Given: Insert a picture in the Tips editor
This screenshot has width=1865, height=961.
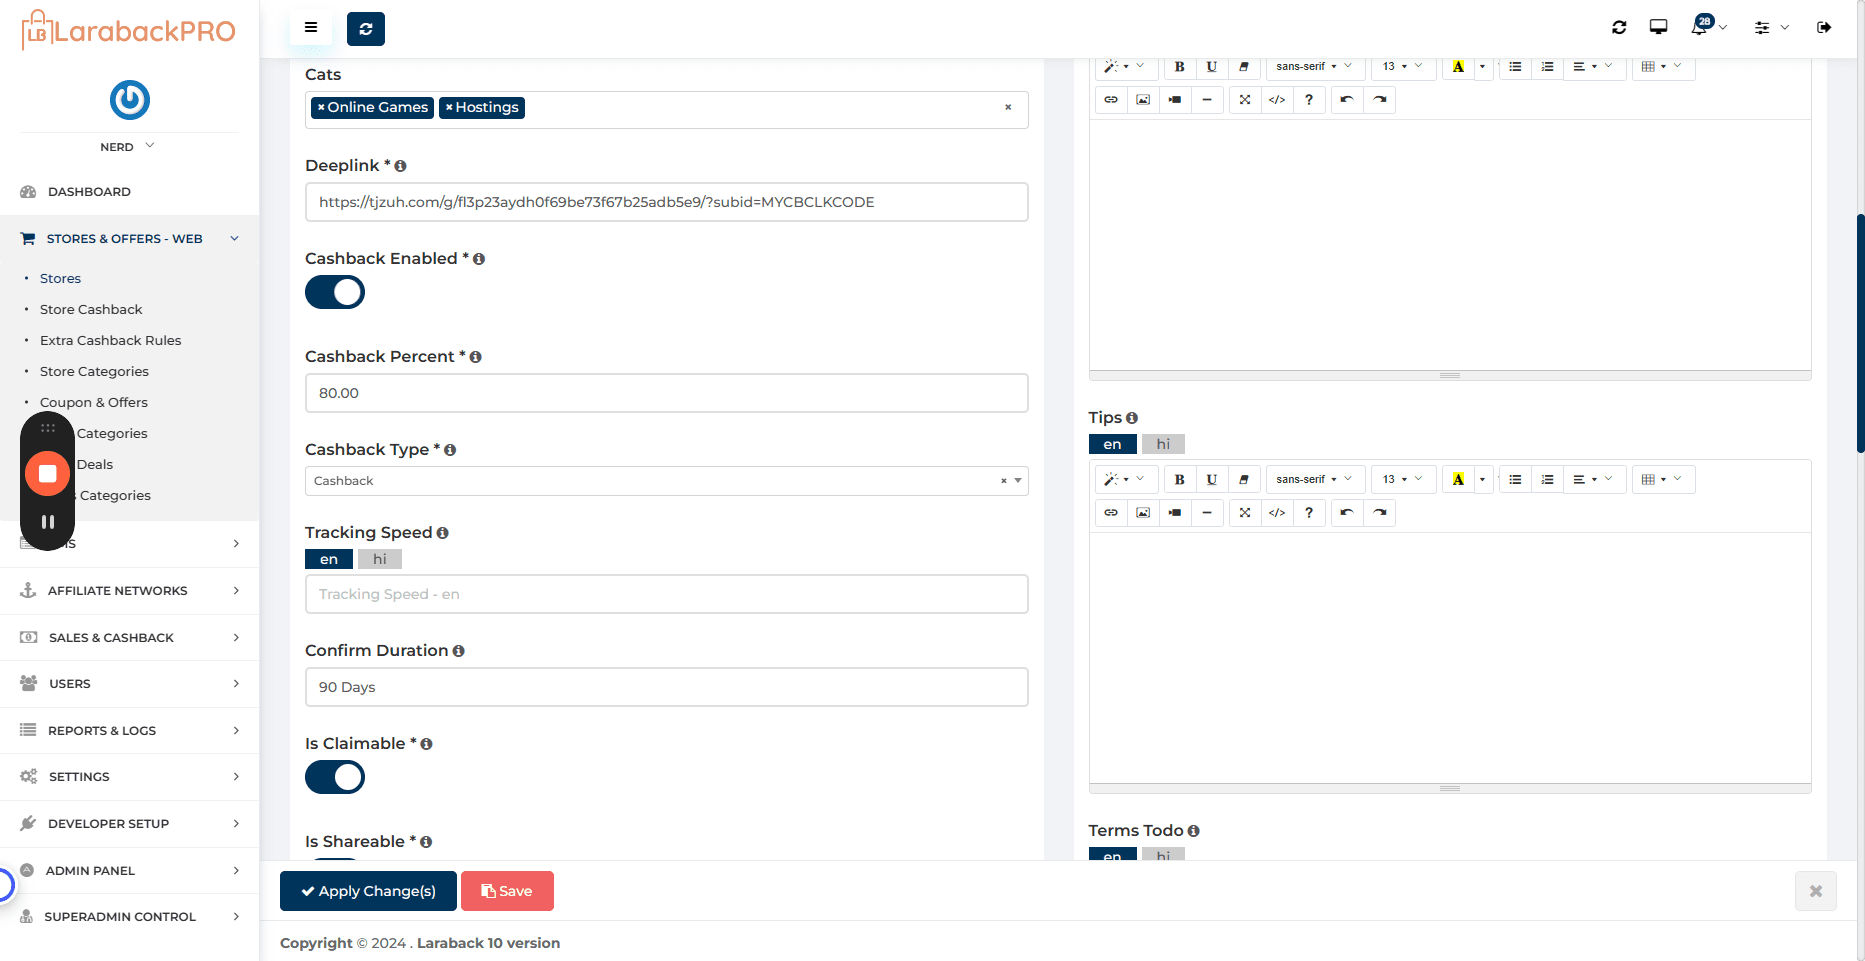Looking at the screenshot, I should (1143, 513).
